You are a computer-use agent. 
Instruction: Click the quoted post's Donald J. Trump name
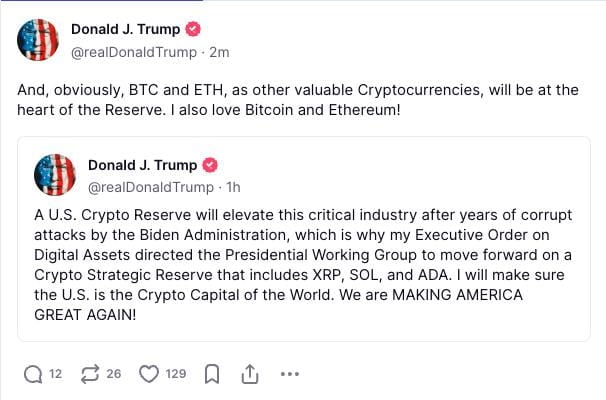coord(143,165)
